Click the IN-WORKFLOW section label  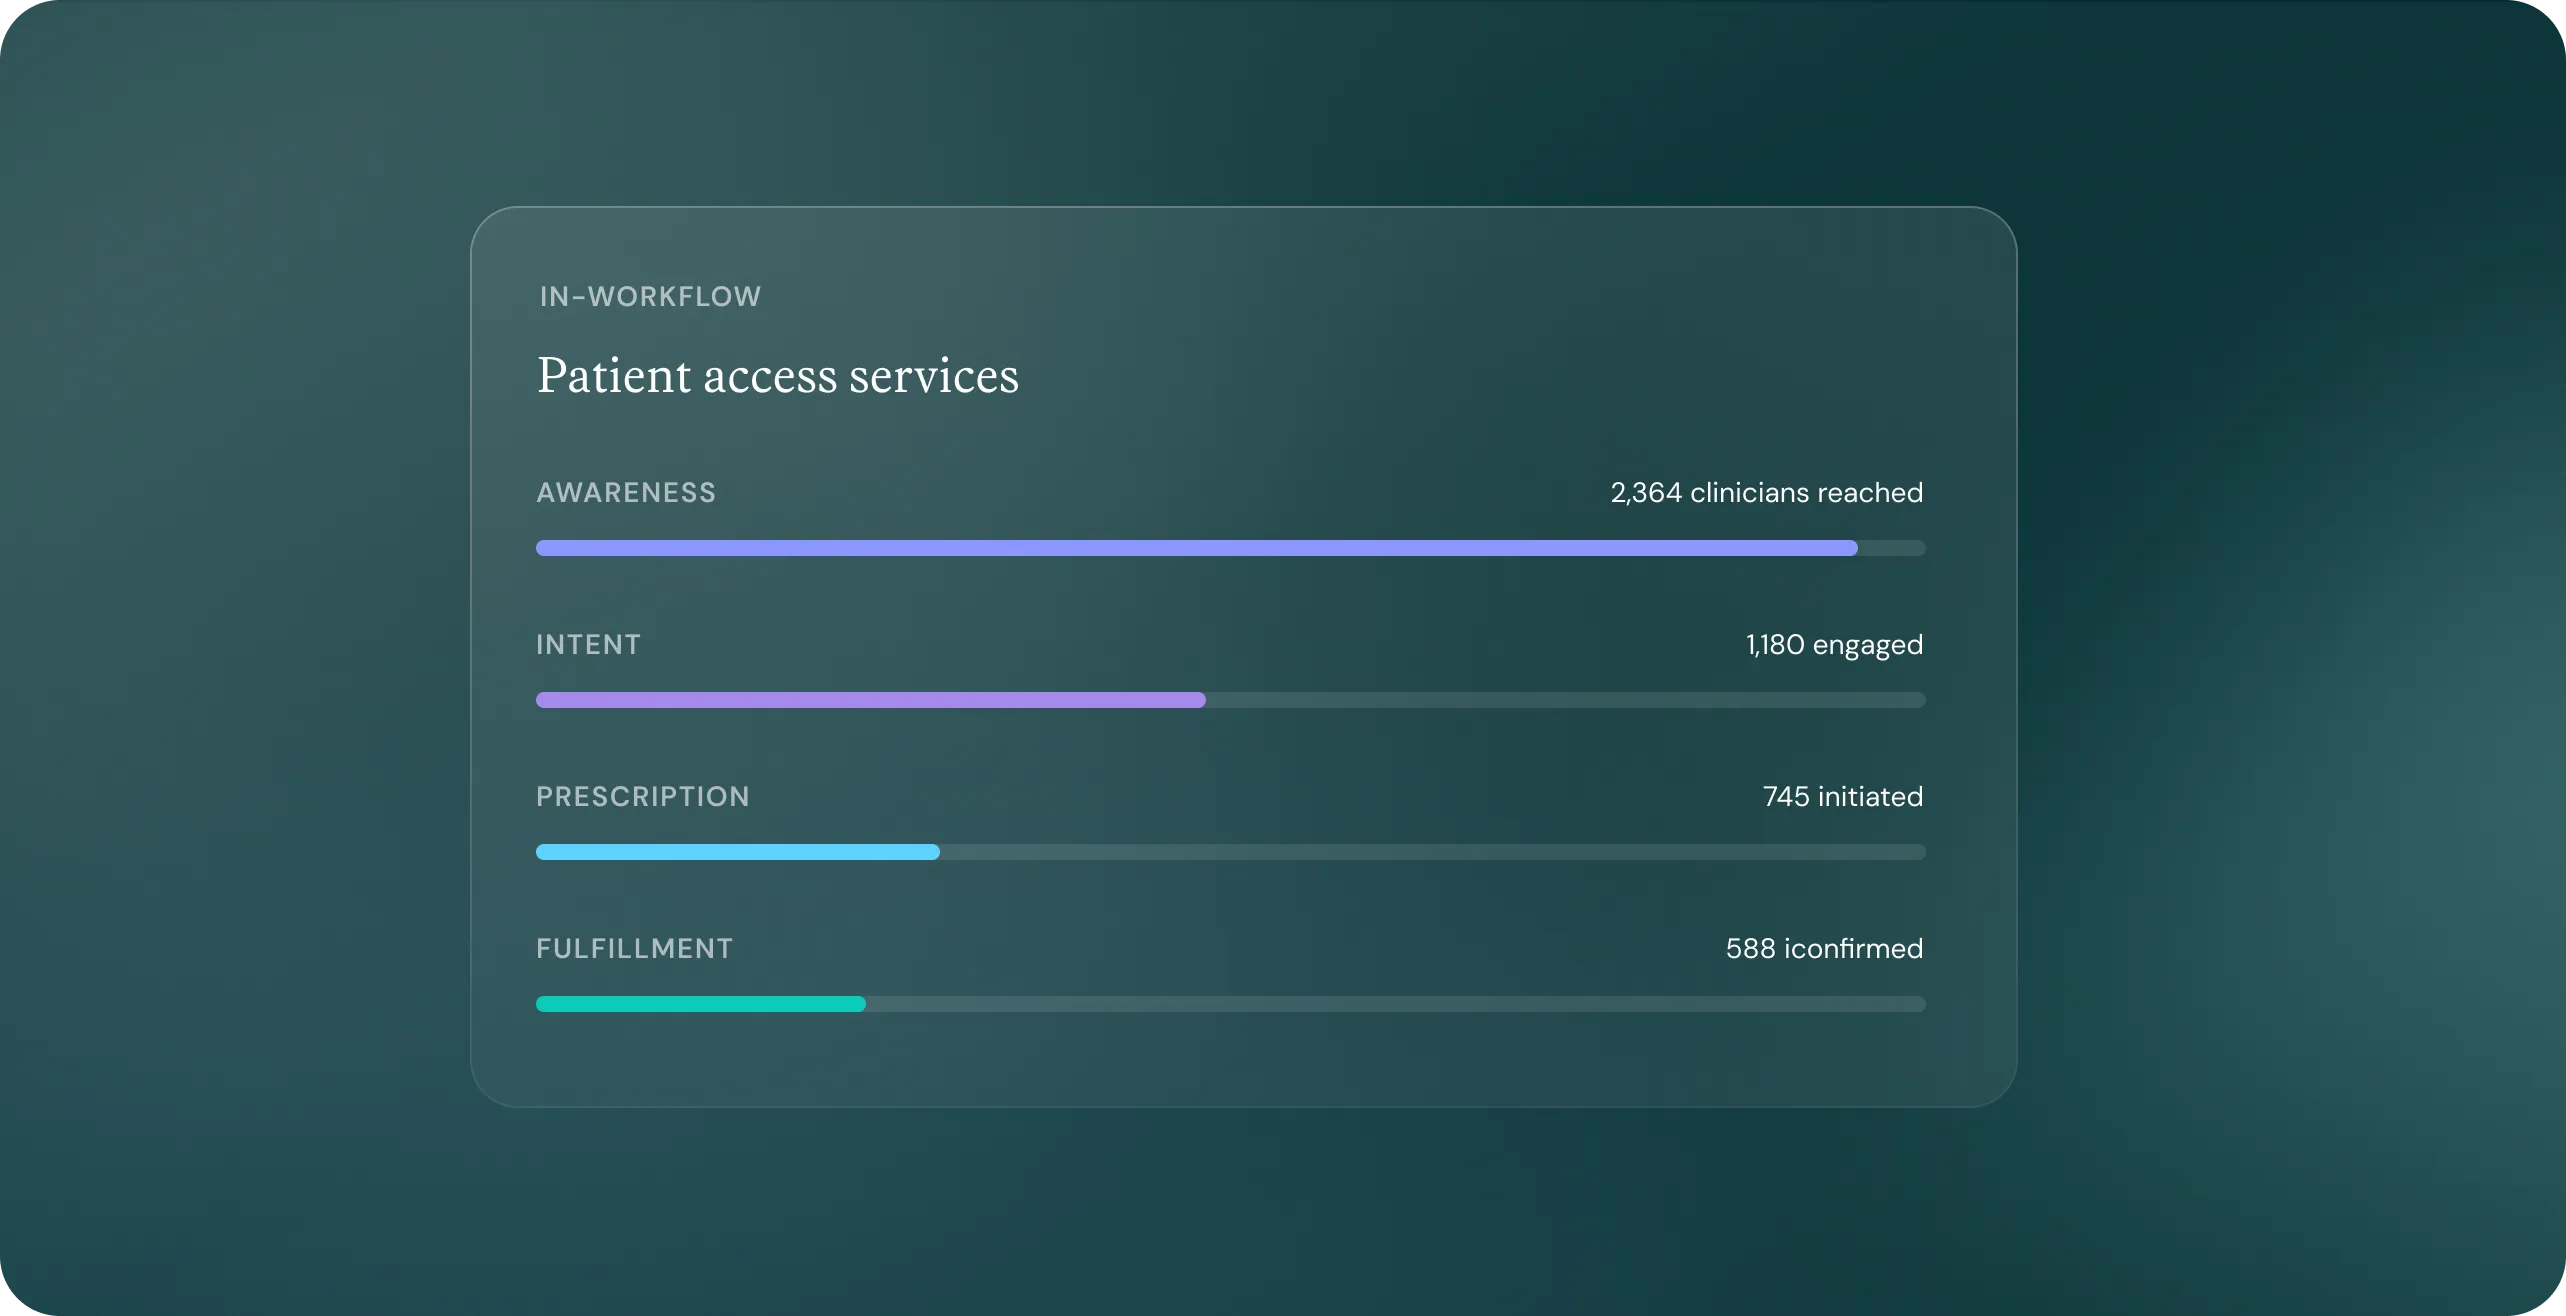(648, 296)
